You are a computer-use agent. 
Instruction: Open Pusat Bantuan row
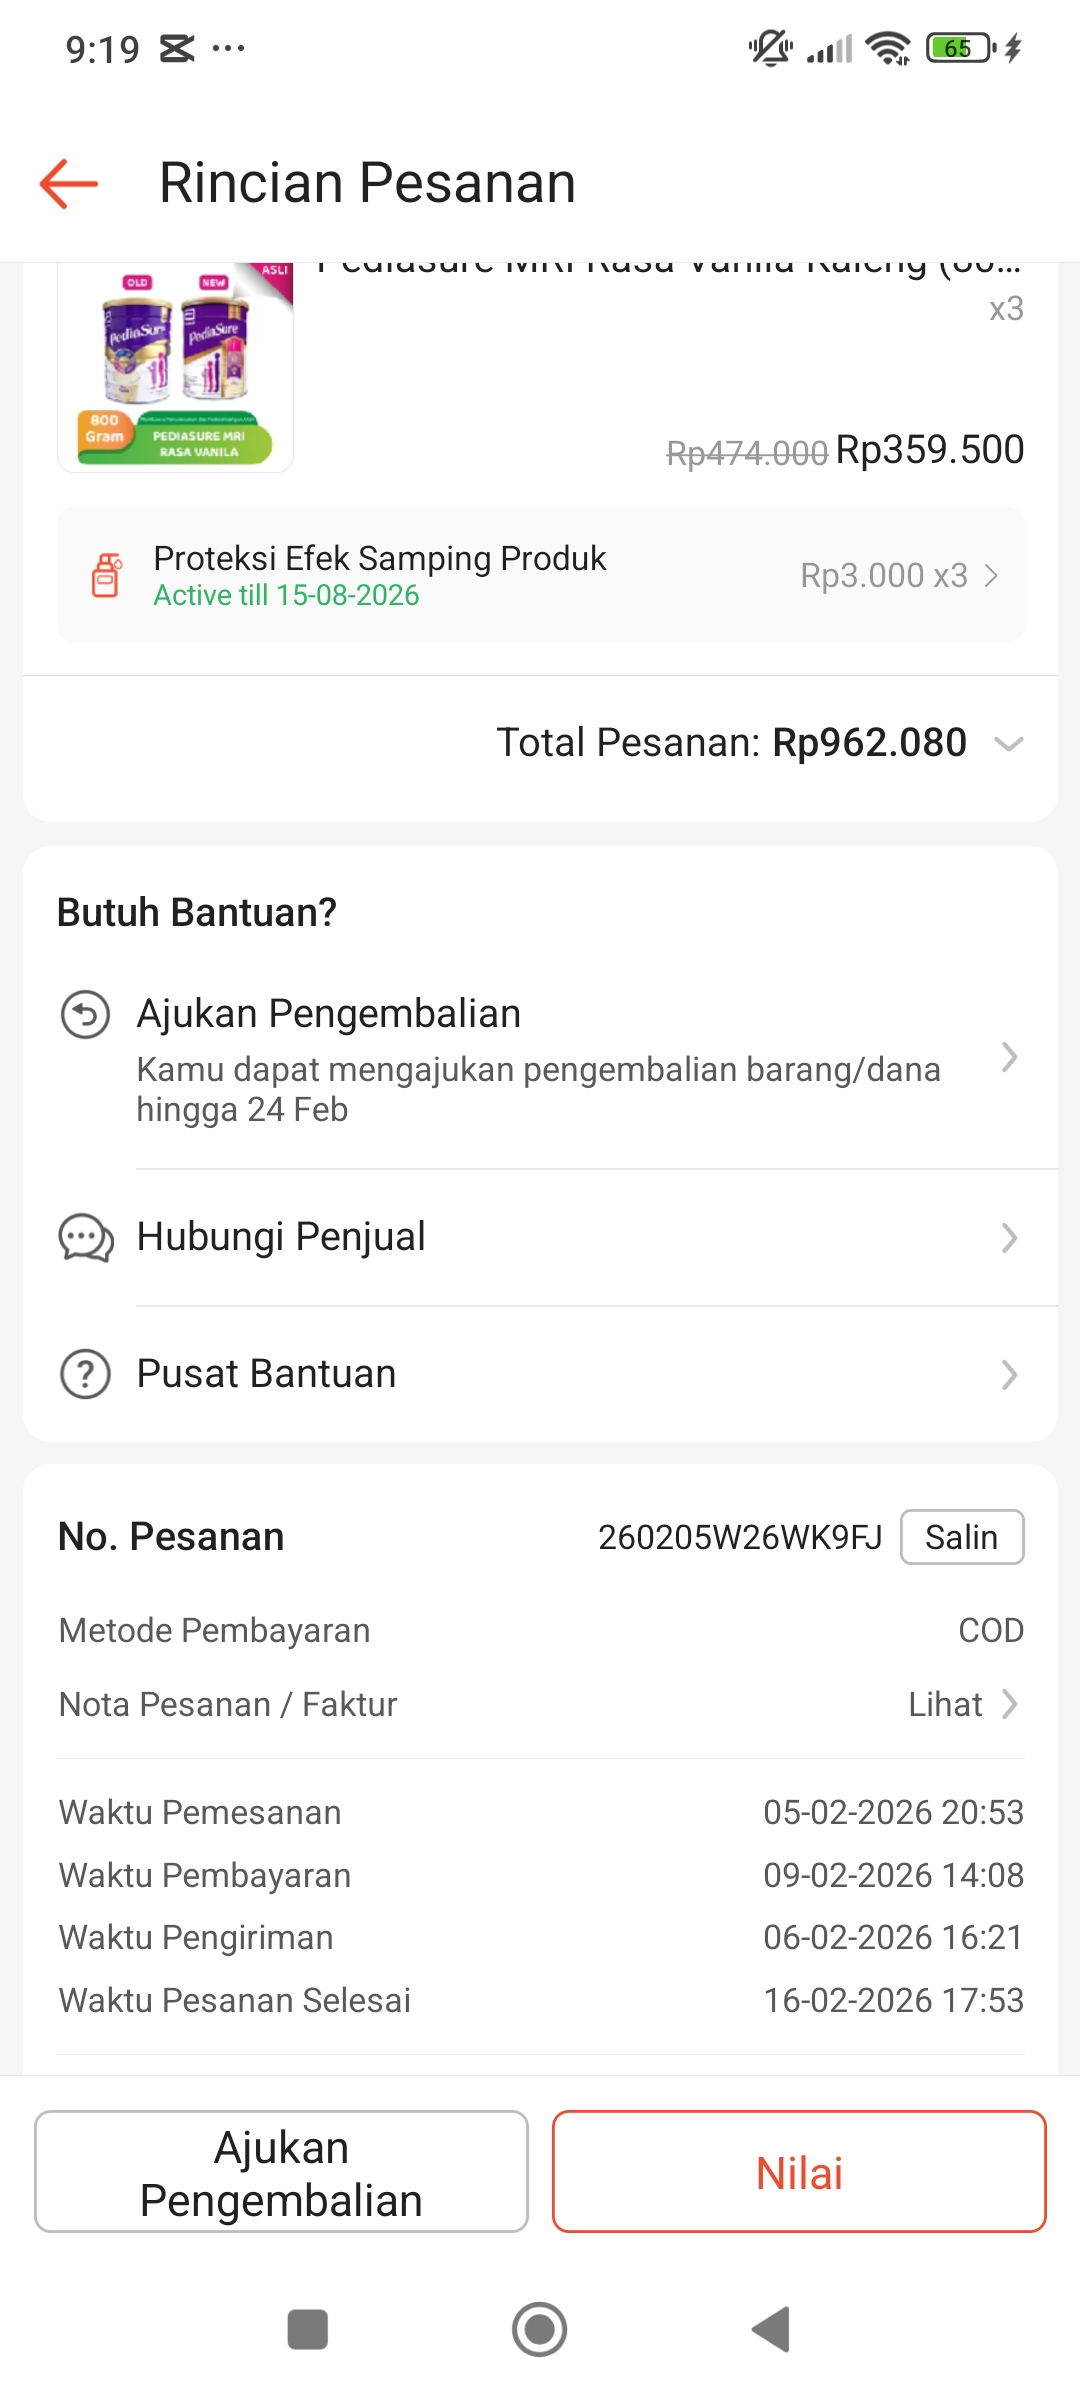click(267, 1374)
